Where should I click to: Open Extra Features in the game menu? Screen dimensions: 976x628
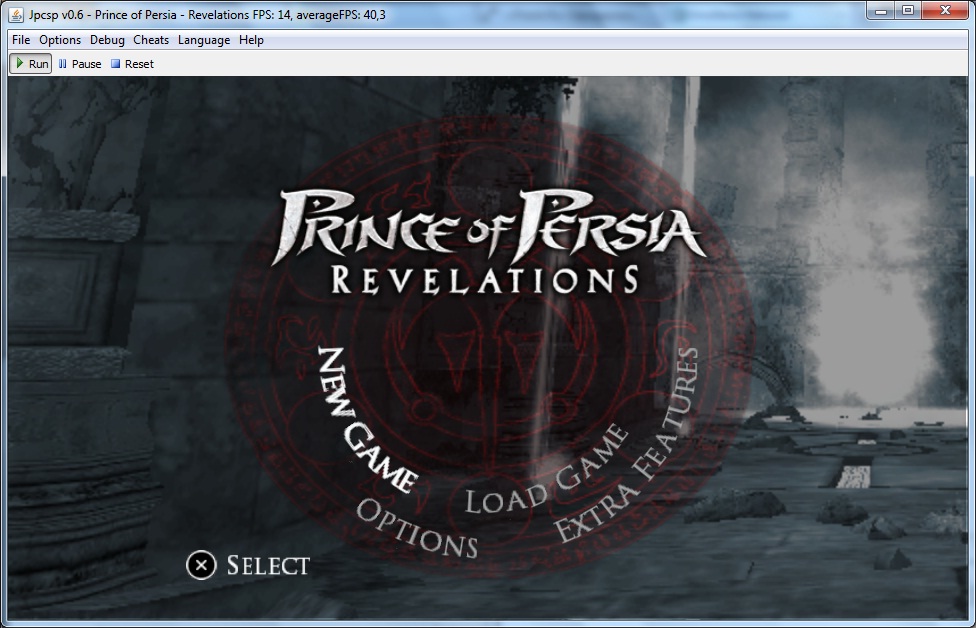tap(627, 445)
